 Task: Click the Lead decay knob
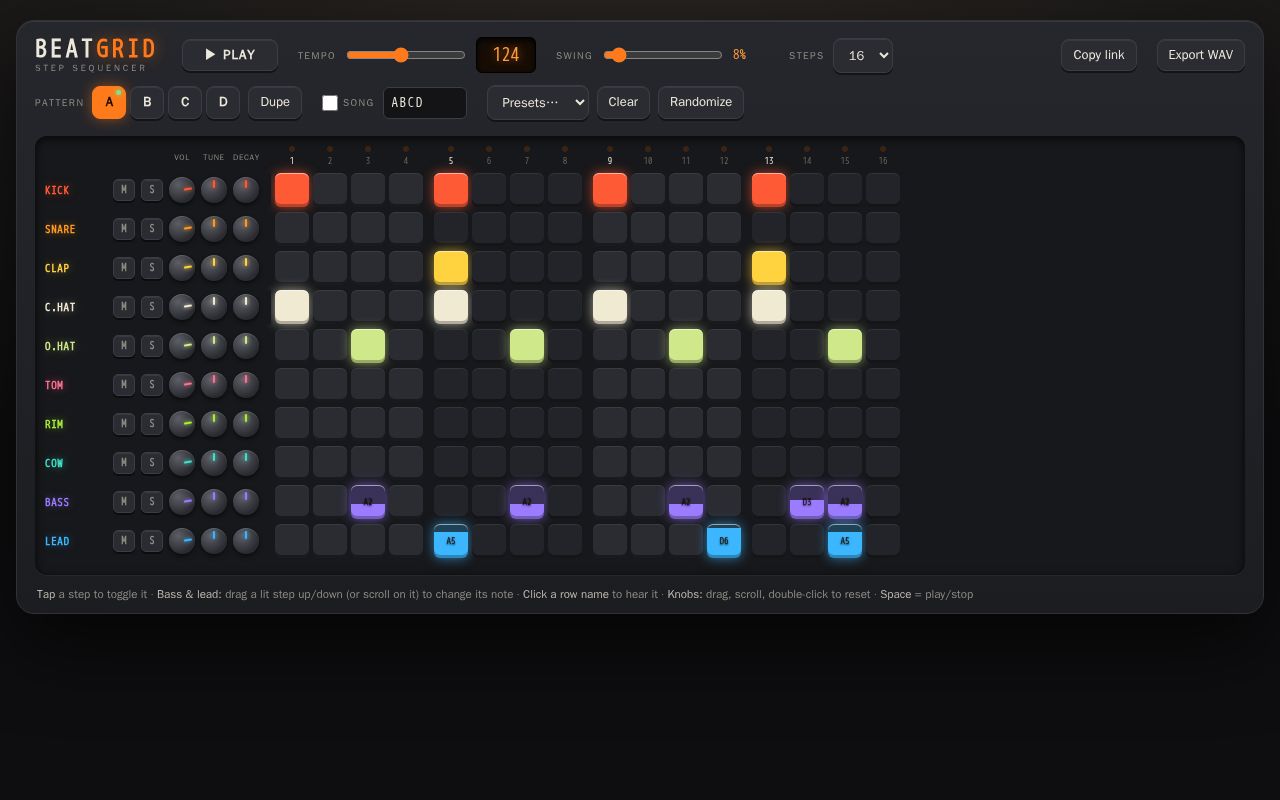(246, 540)
